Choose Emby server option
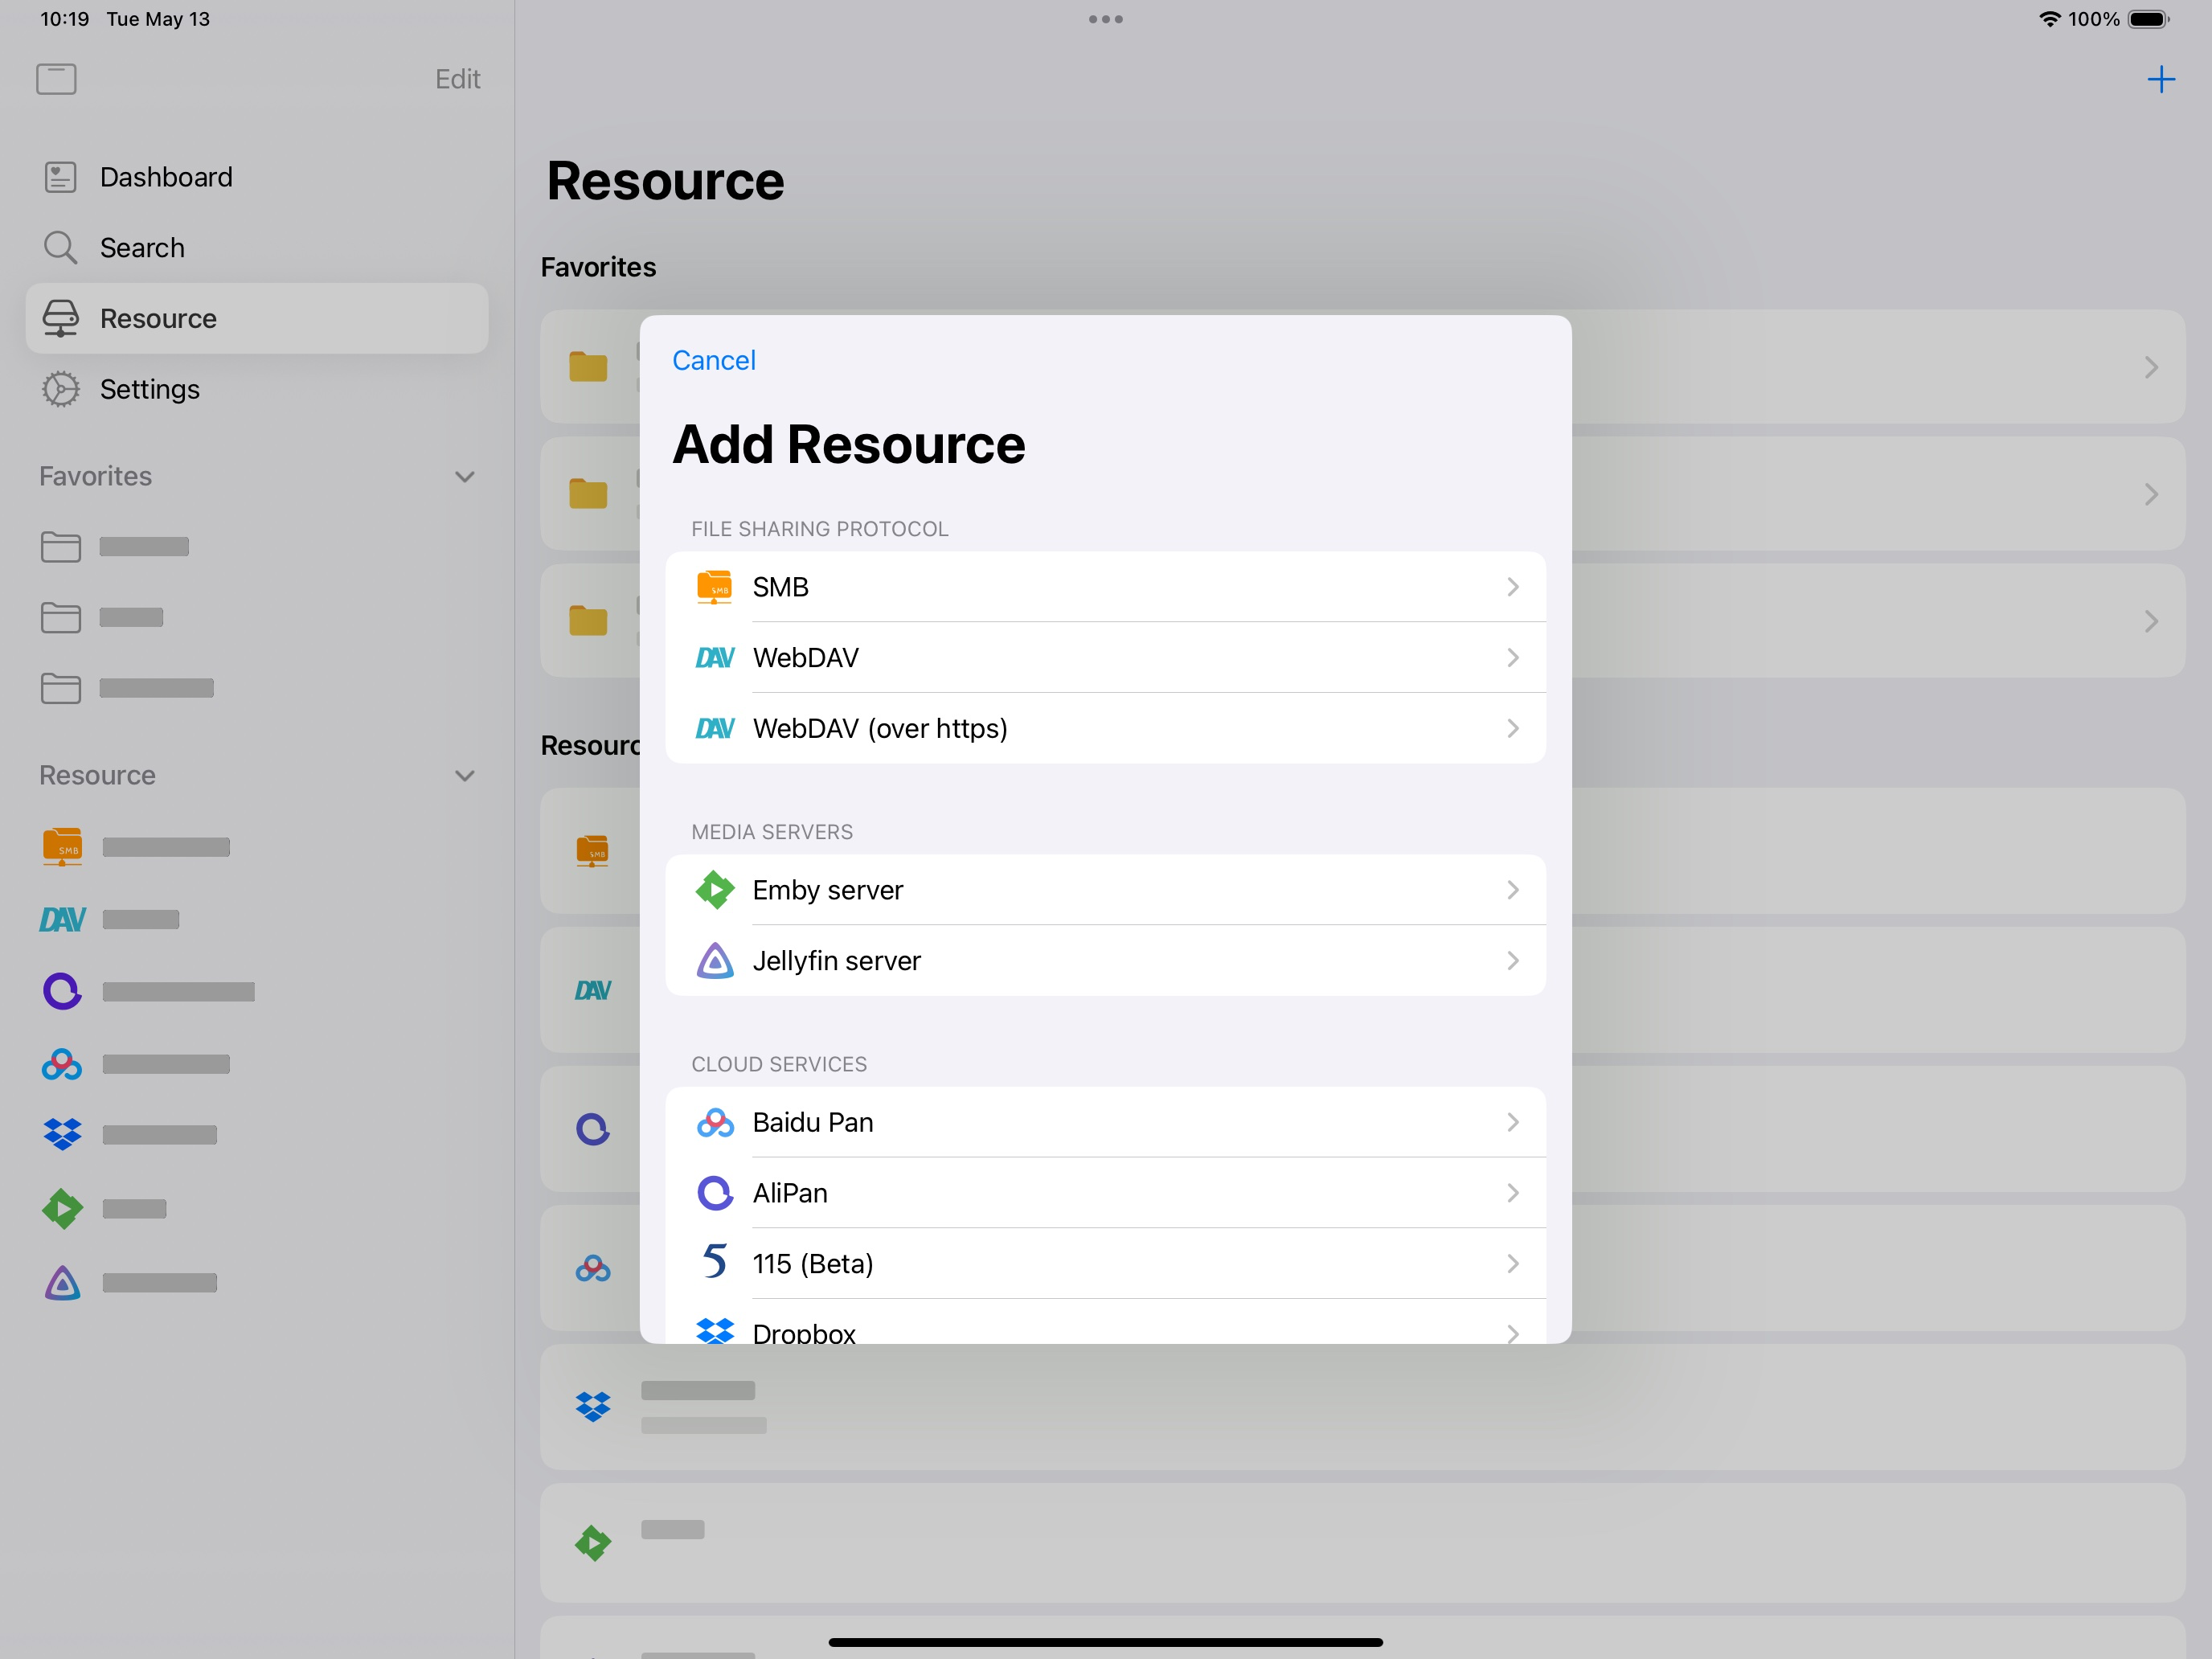The width and height of the screenshot is (2212, 1659). pyautogui.click(x=1105, y=890)
